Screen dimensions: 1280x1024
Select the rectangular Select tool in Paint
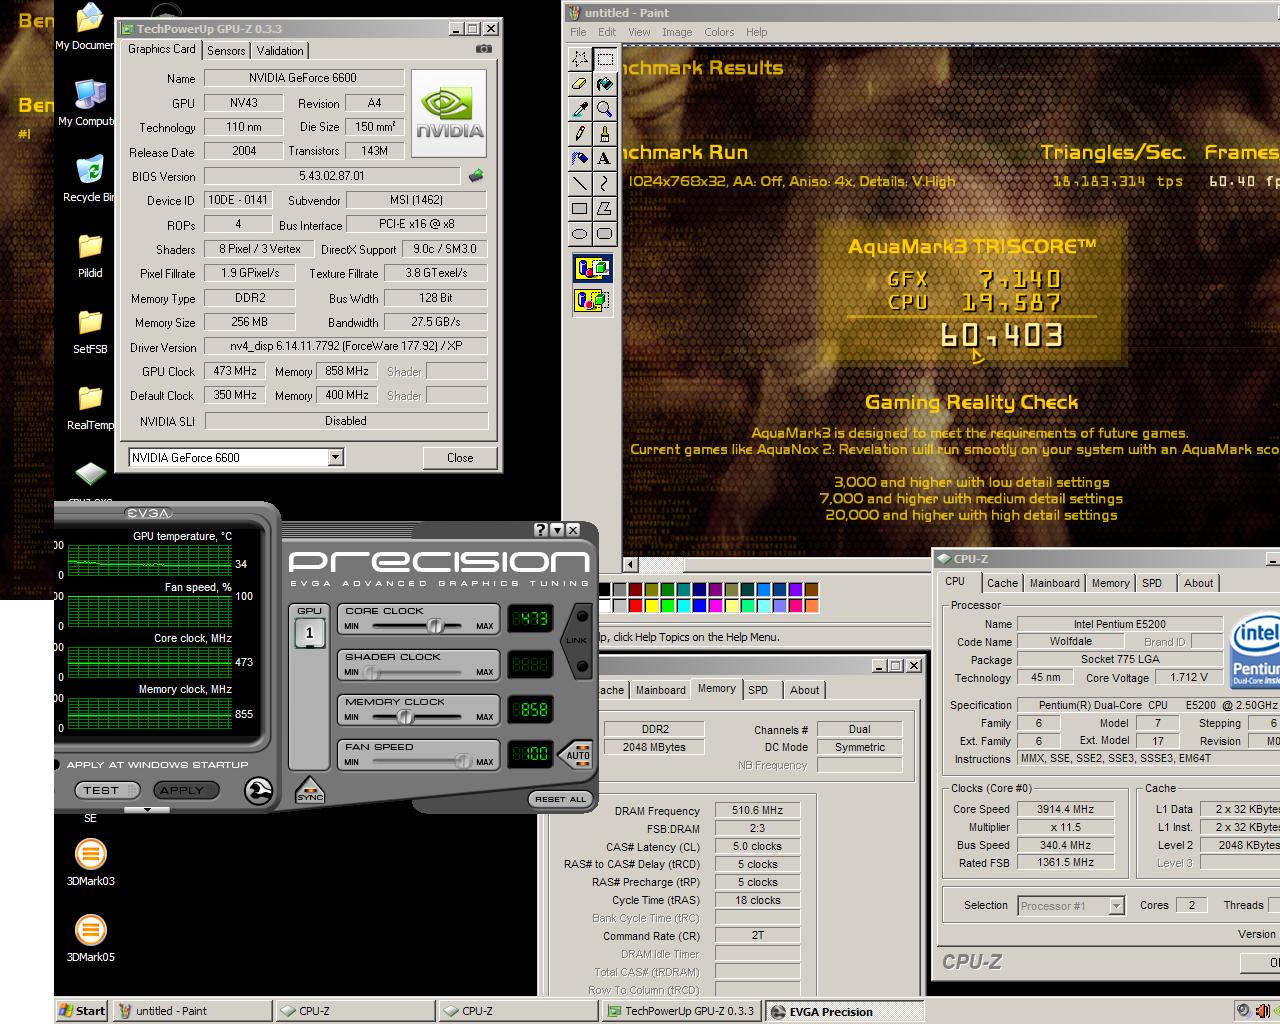604,59
